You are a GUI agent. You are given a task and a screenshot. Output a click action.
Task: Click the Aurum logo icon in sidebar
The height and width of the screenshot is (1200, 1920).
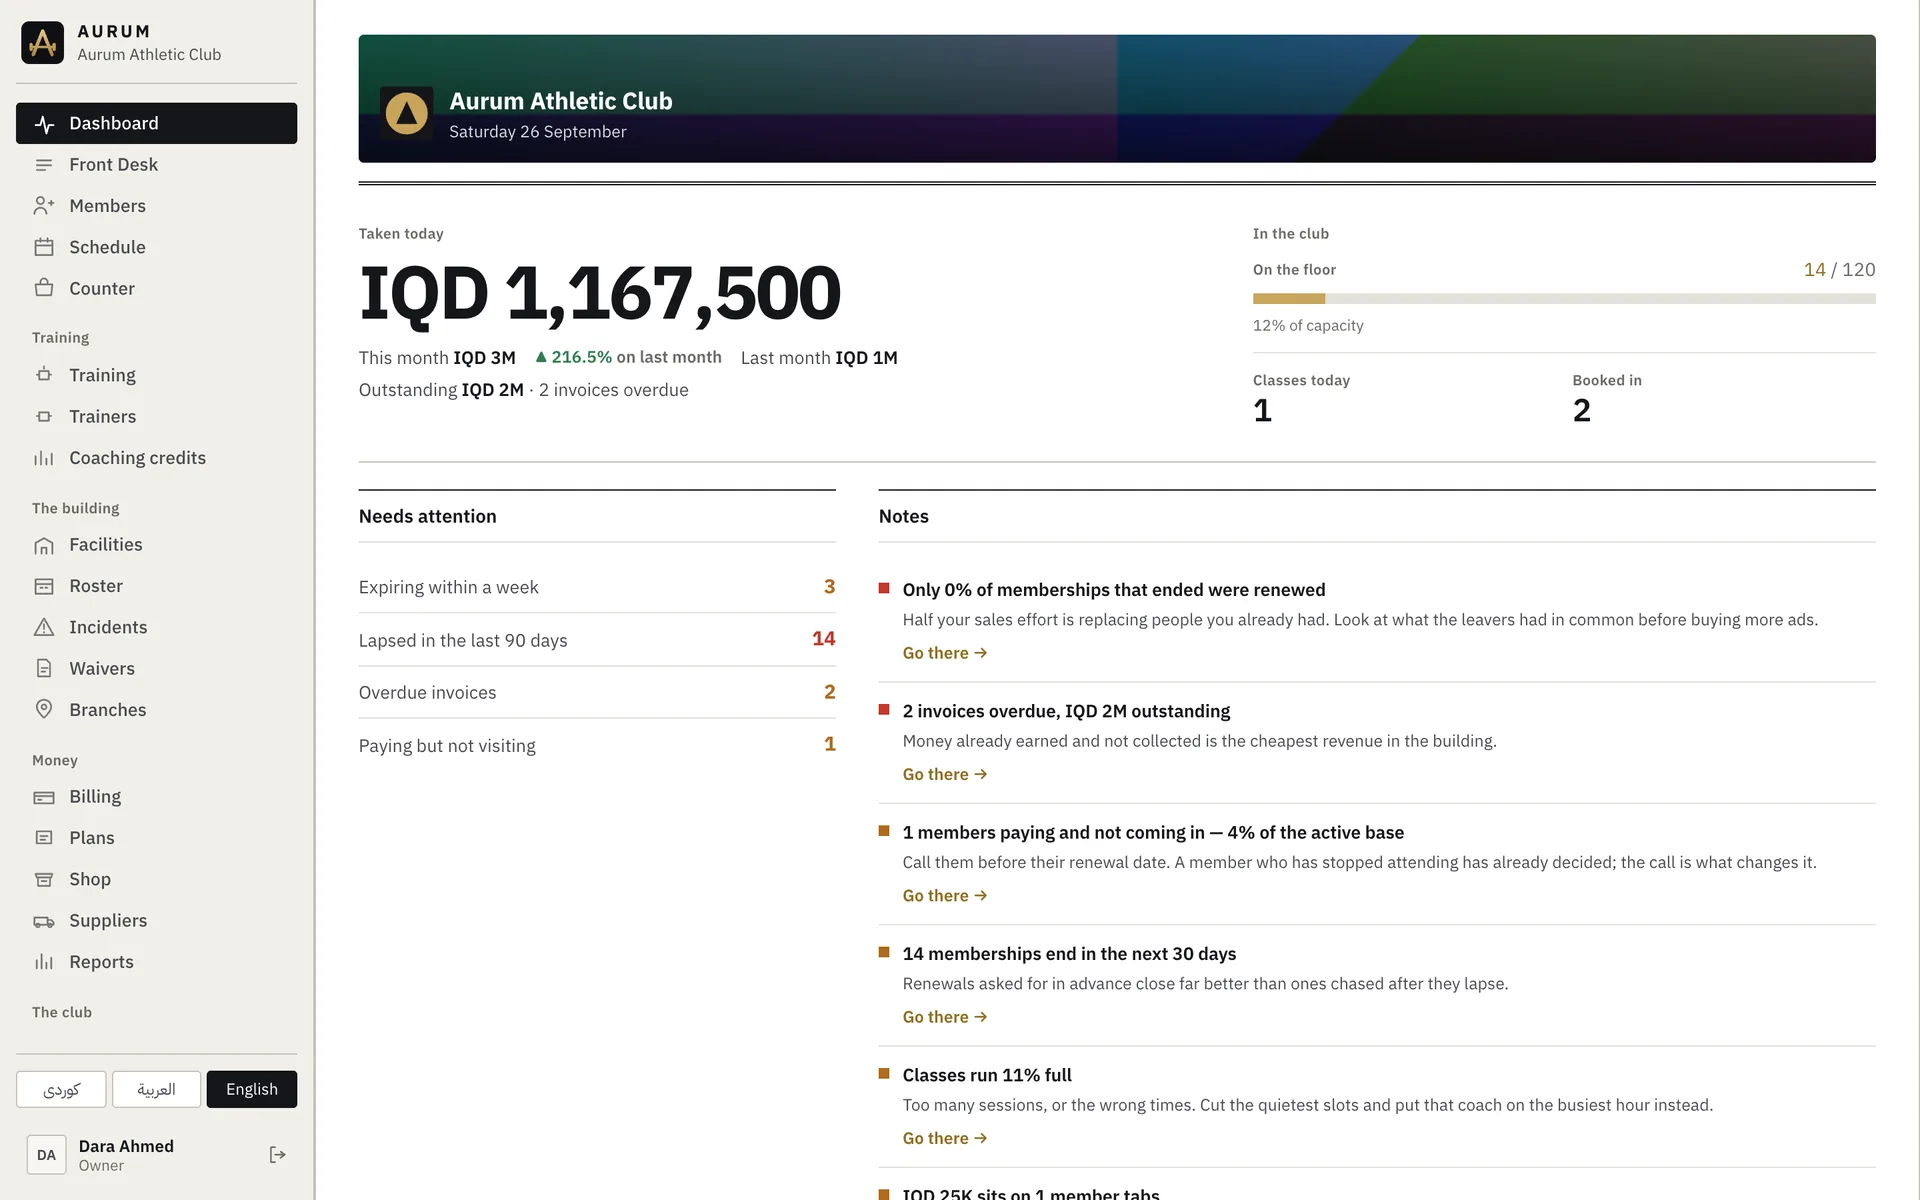point(42,43)
